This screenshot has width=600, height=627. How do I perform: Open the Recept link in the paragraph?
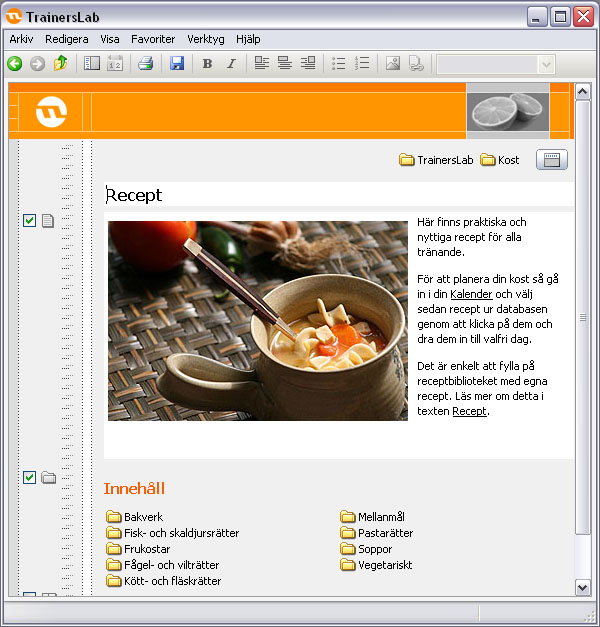pyautogui.click(x=469, y=411)
